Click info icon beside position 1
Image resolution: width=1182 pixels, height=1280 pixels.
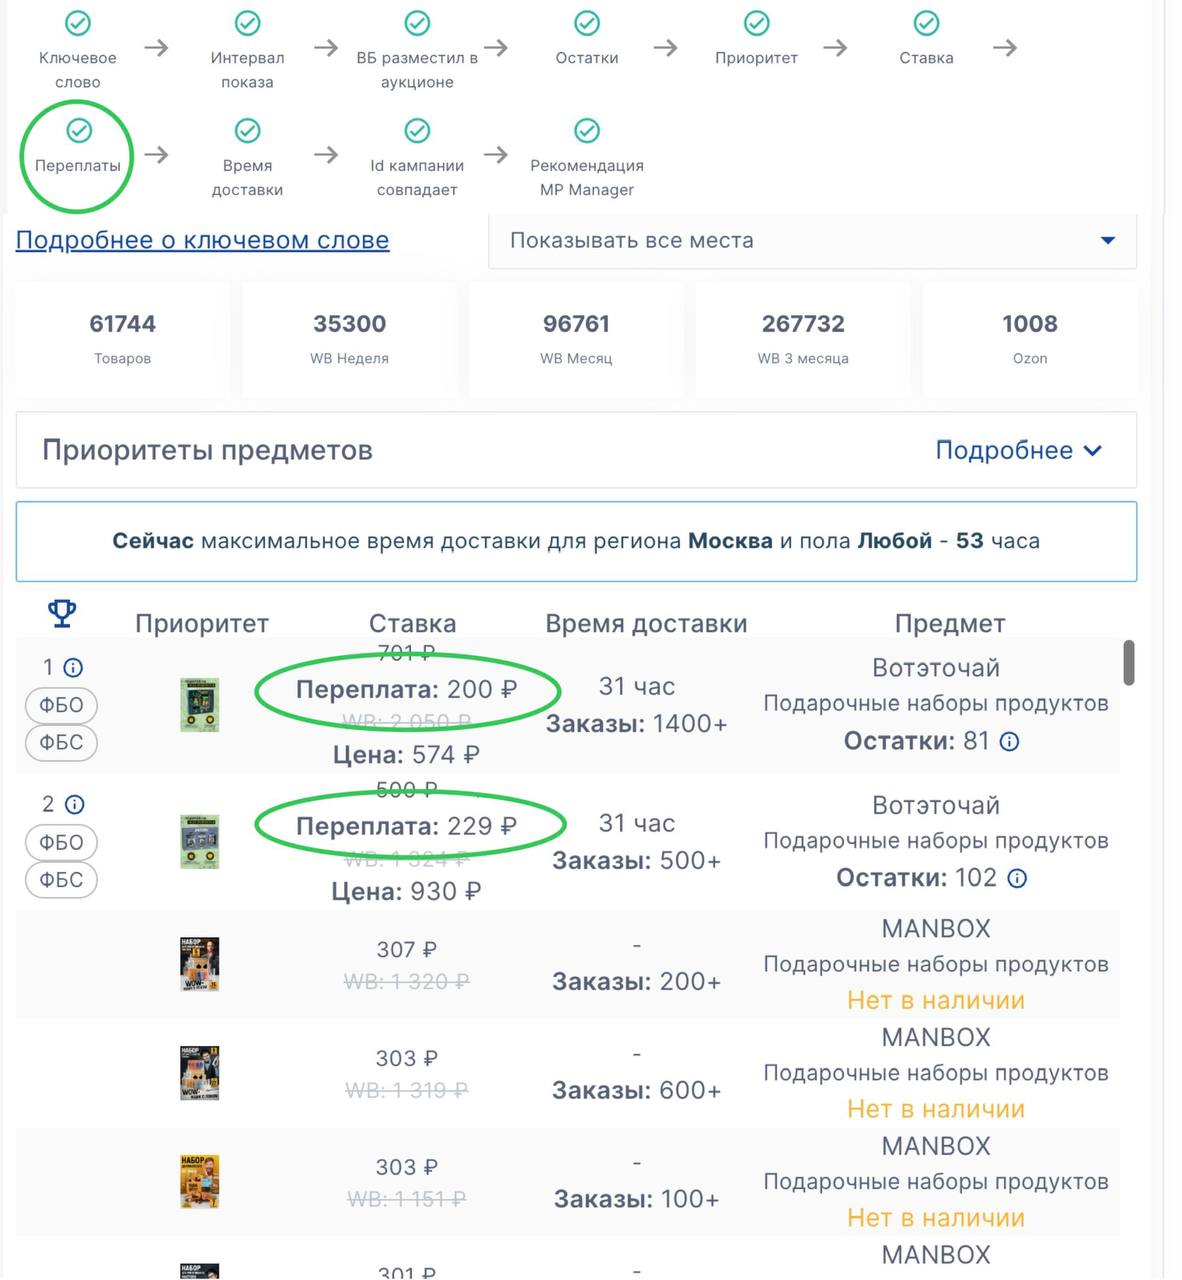73,668
